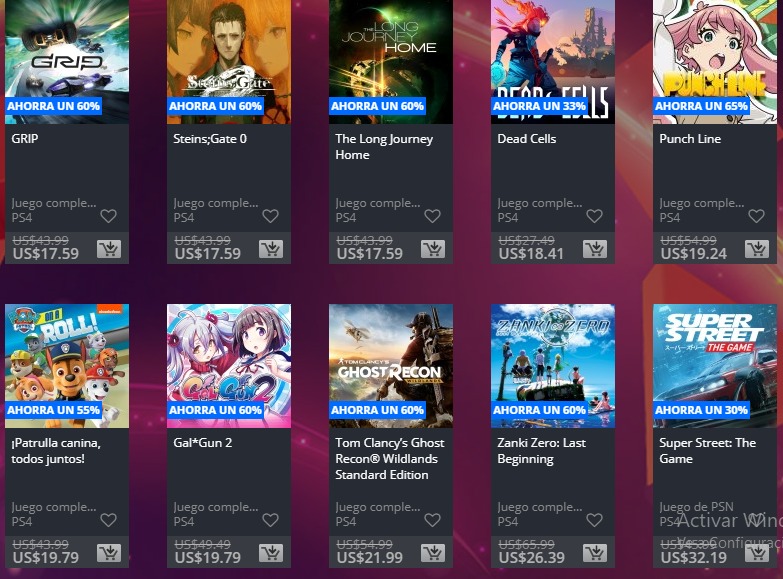This screenshot has width=783, height=579.
Task: Toggle heart on Gal*Gun 2
Action: click(270, 520)
